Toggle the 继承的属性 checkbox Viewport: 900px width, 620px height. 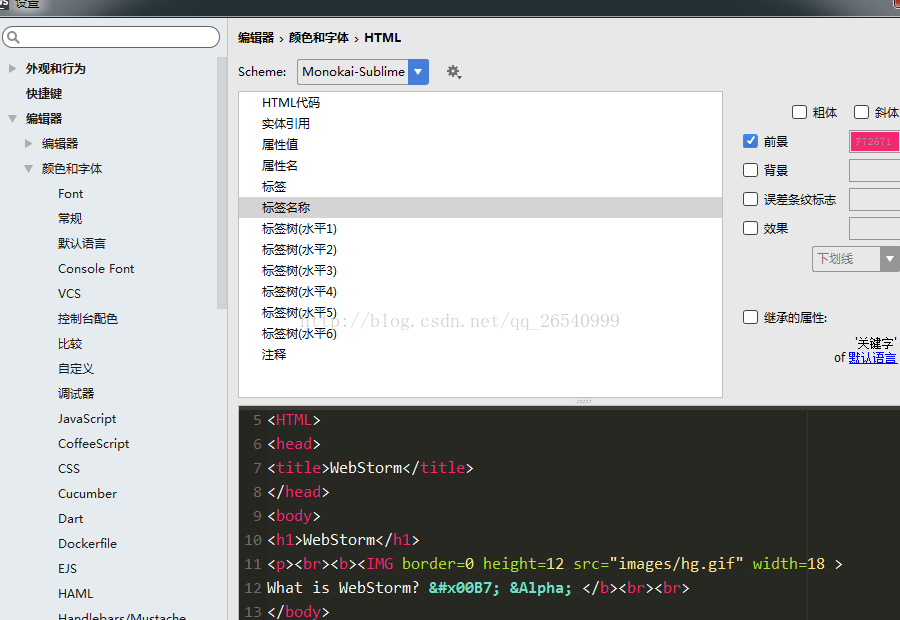(x=750, y=317)
